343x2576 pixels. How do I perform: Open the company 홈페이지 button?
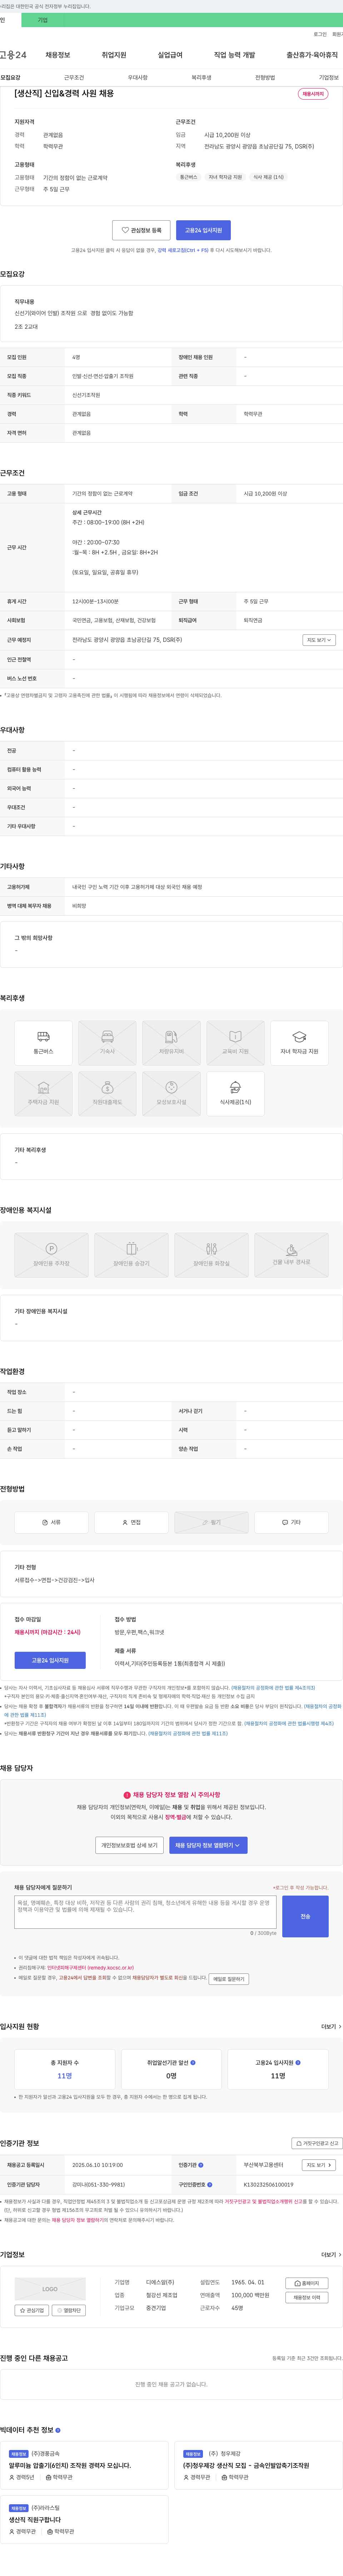click(x=307, y=2283)
